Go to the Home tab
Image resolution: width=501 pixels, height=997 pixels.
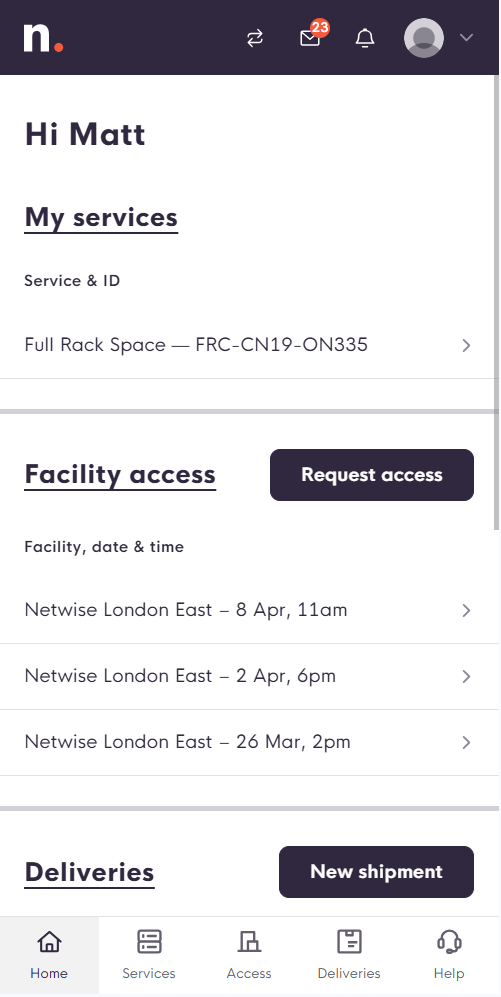pos(49,955)
